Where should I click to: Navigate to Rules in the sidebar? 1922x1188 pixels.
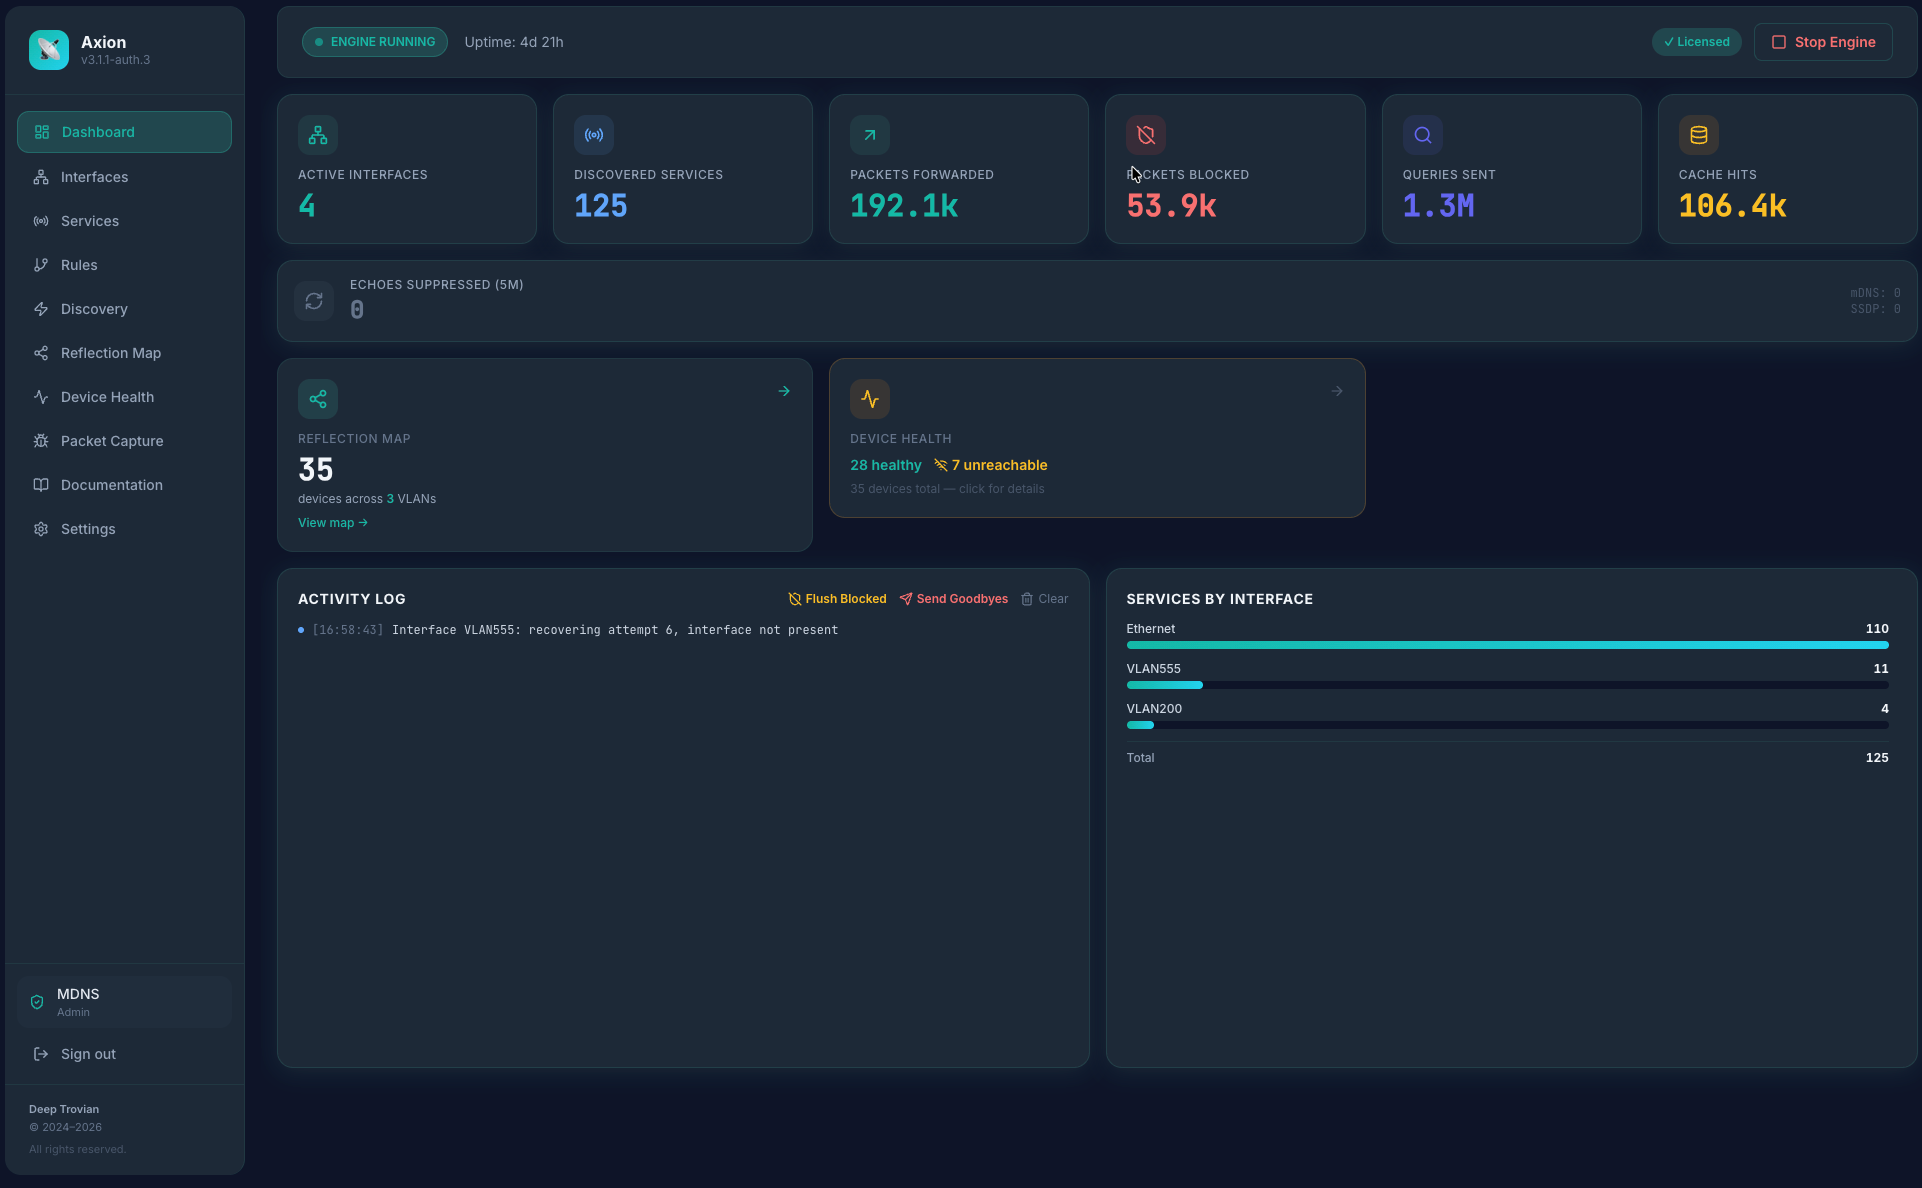pos(124,265)
